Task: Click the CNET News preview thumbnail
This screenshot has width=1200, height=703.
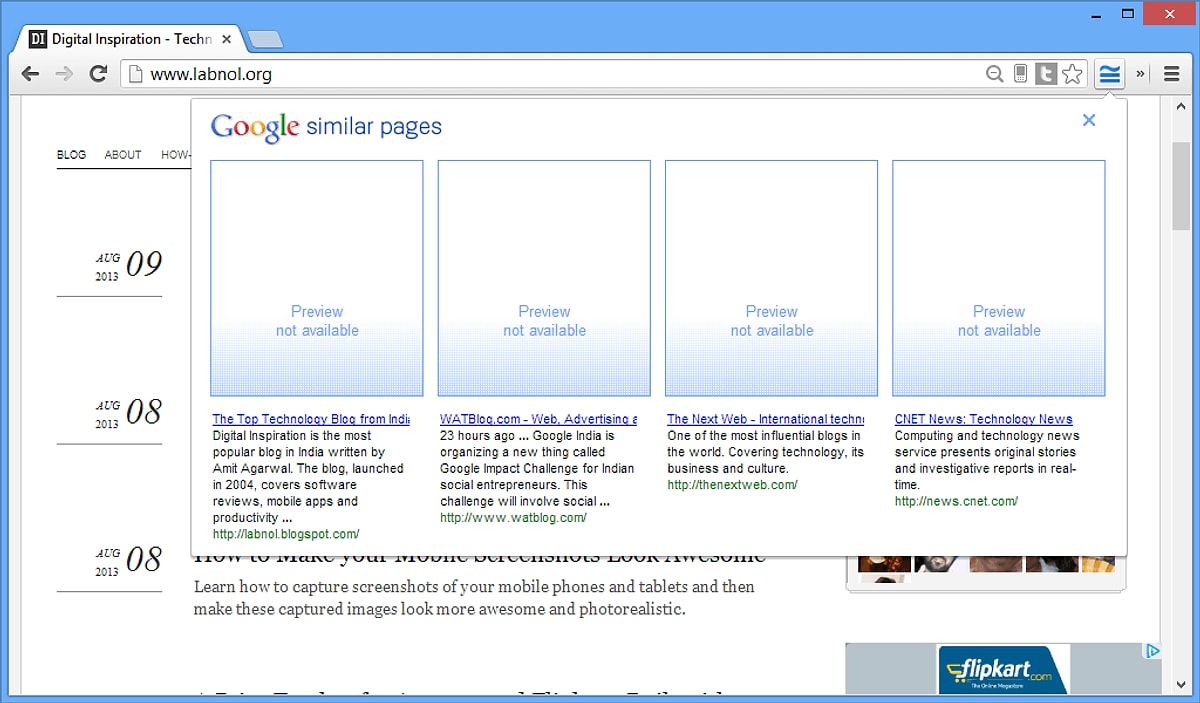Action: click(998, 278)
